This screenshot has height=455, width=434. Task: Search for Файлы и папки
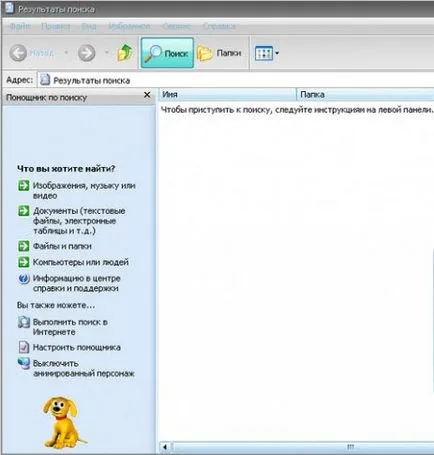click(x=62, y=246)
